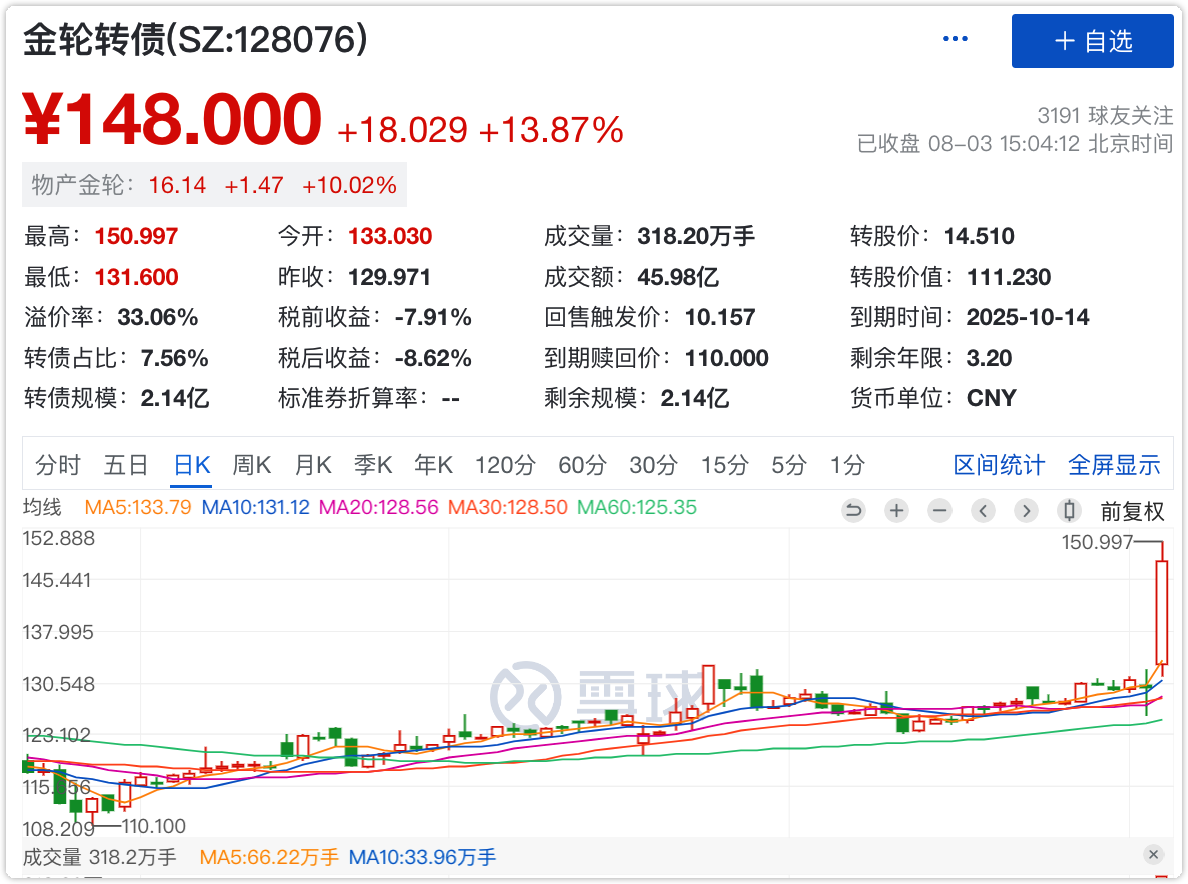Close the volume indicator panel
The image size is (1188, 884).
click(1153, 855)
